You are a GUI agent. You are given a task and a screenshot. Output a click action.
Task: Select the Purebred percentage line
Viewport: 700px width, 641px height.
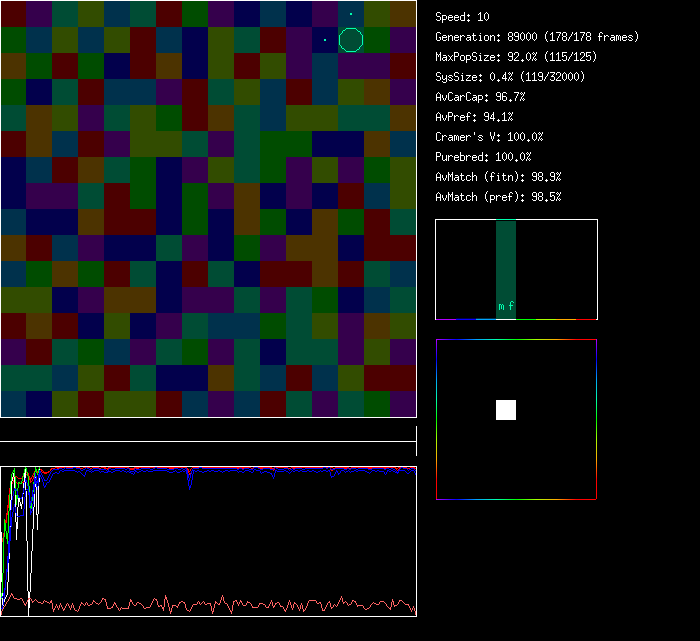(484, 157)
